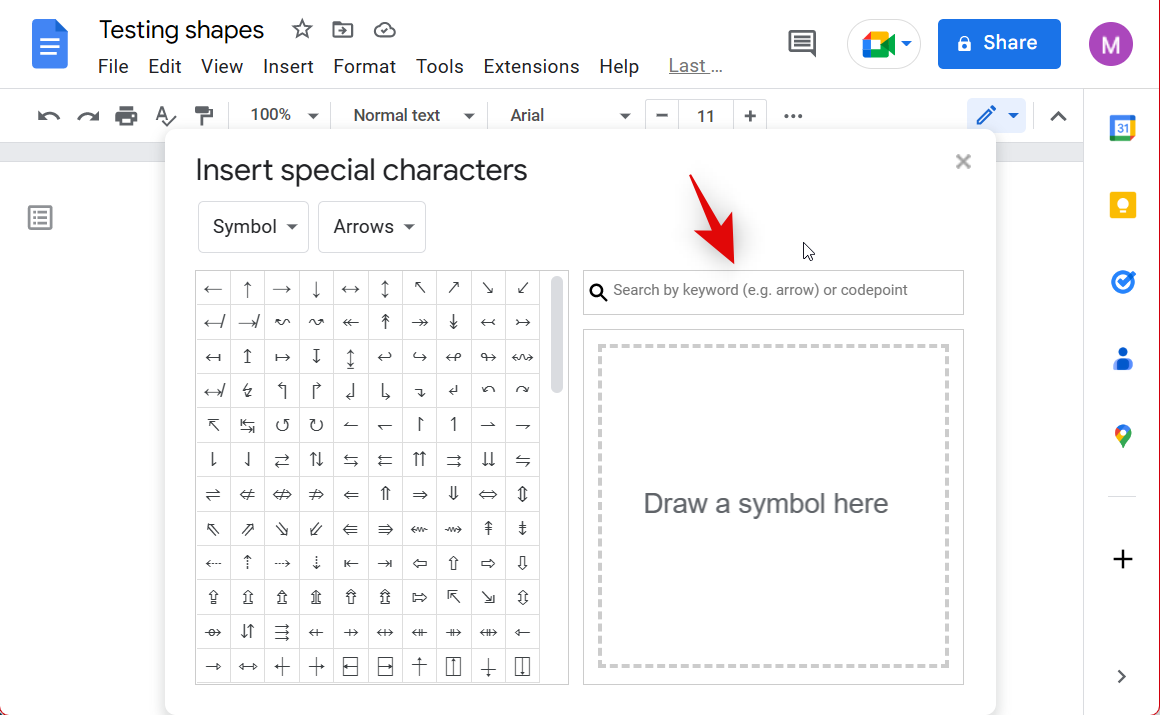Viewport: 1160px width, 715px height.
Task: Insert the north east arrow symbol
Action: pos(453,289)
